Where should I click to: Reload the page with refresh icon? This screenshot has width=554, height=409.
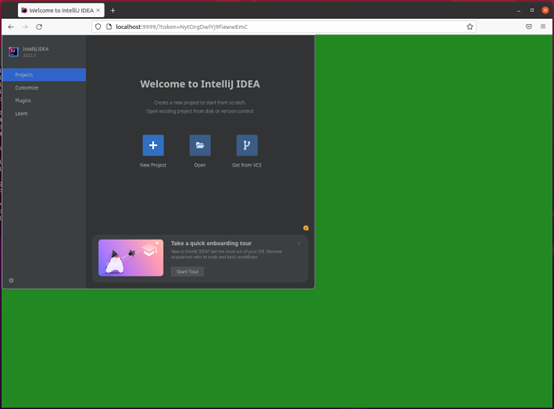39,27
